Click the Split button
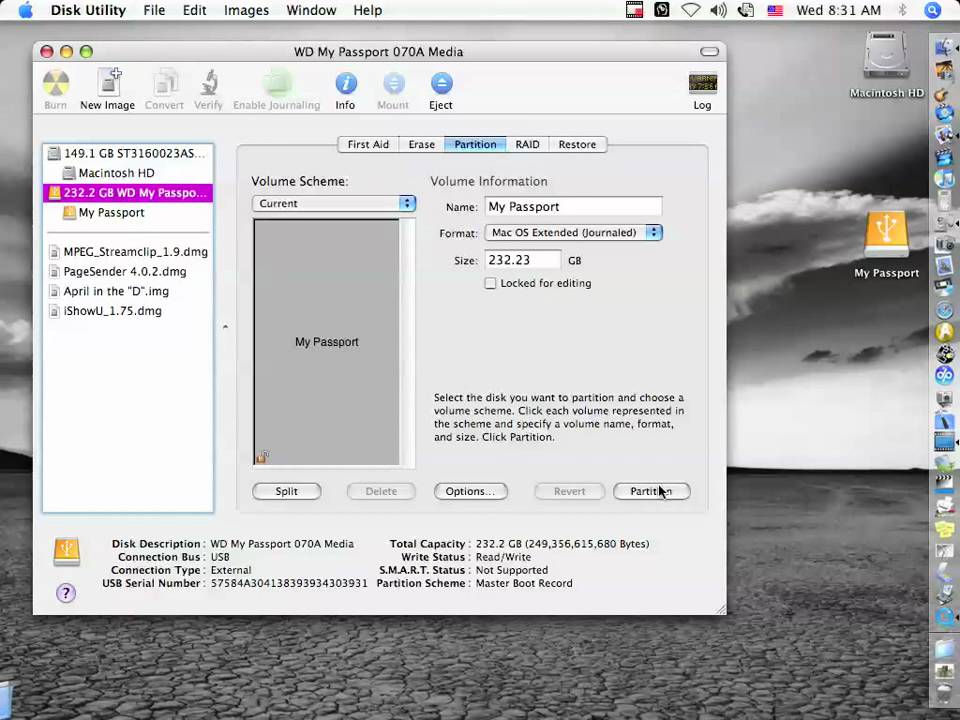This screenshot has width=960, height=720. click(x=287, y=491)
